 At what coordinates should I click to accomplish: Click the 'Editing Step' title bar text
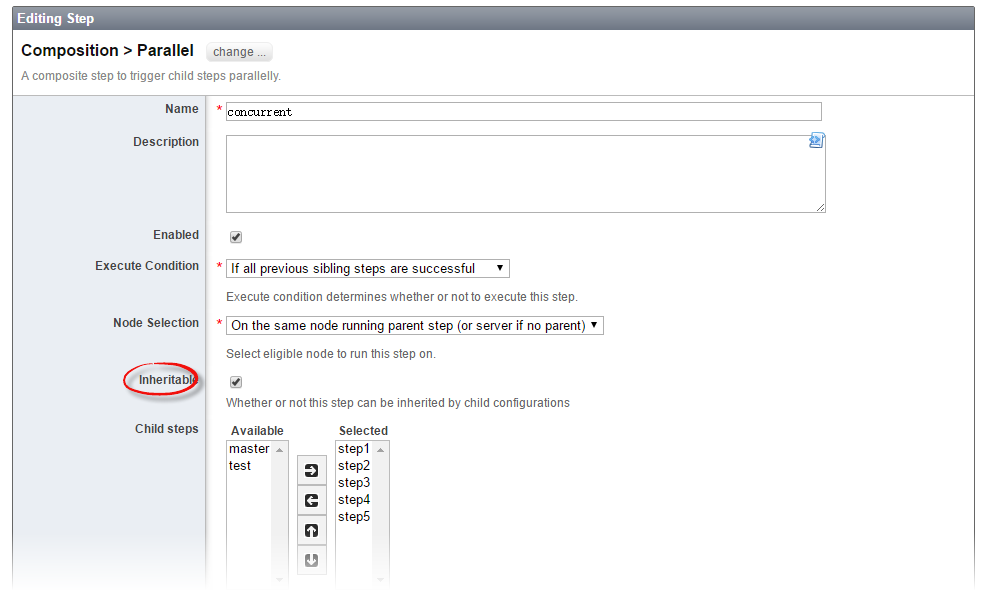[x=56, y=18]
